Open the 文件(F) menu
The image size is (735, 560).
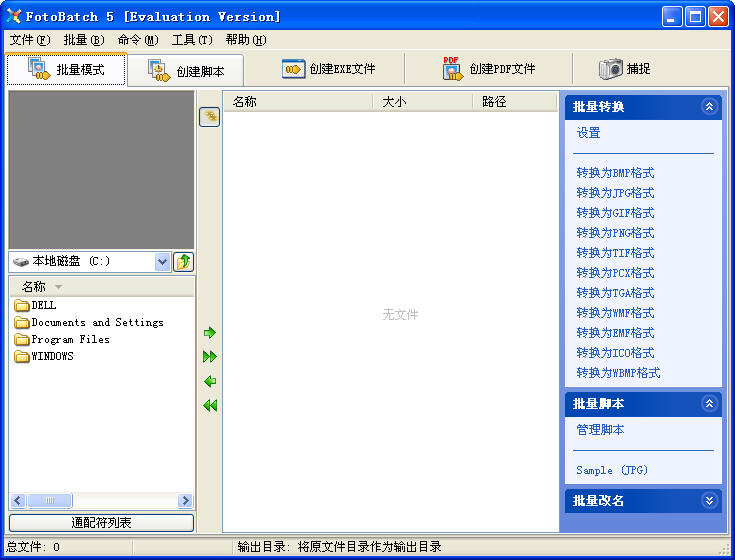click(x=30, y=40)
